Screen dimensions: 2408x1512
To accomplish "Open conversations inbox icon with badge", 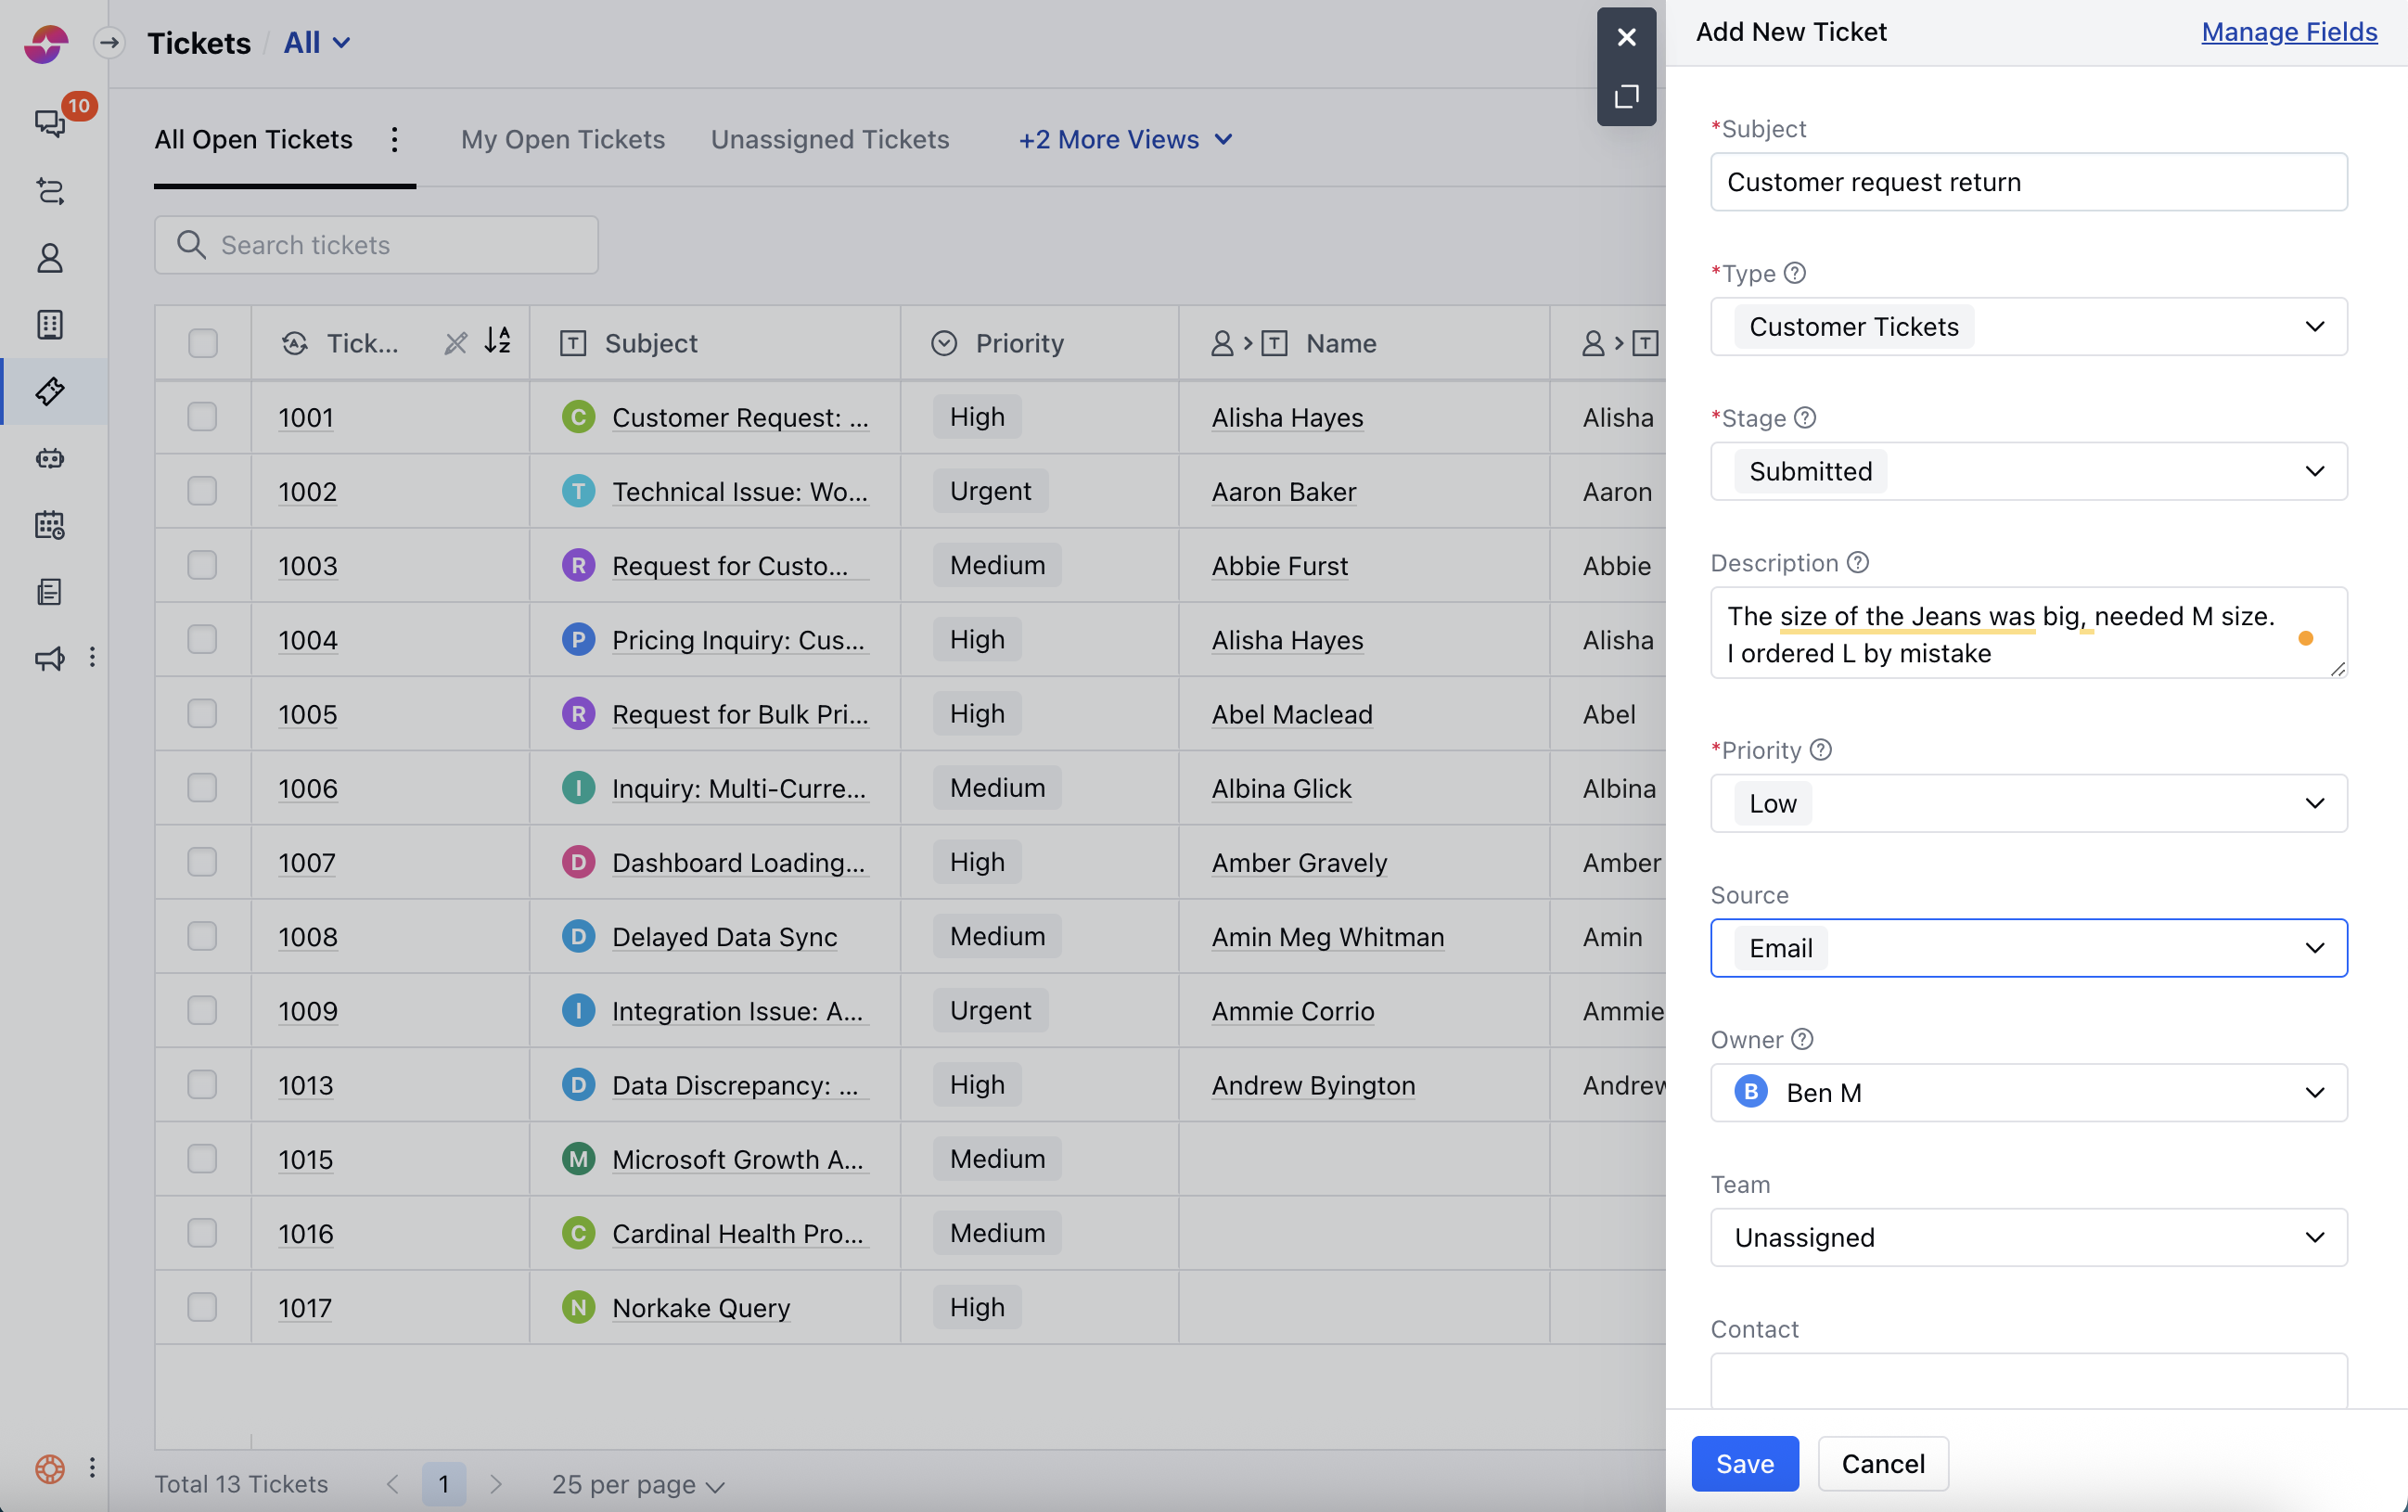I will pos(50,122).
